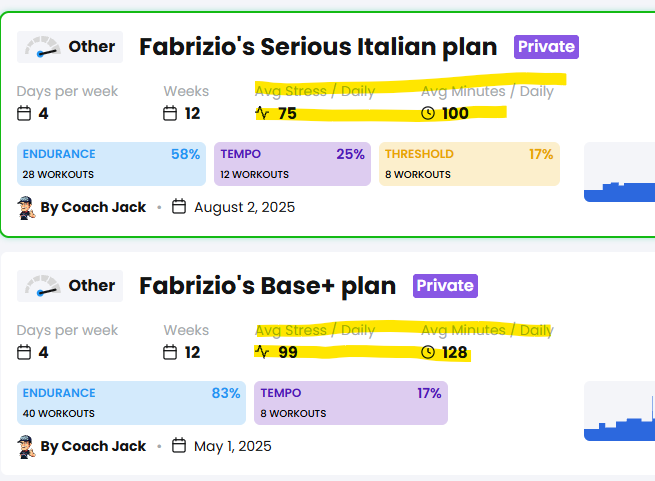655x481 pixels.
Task: Click the clock icon next to 100 minutes
Action: point(428,113)
